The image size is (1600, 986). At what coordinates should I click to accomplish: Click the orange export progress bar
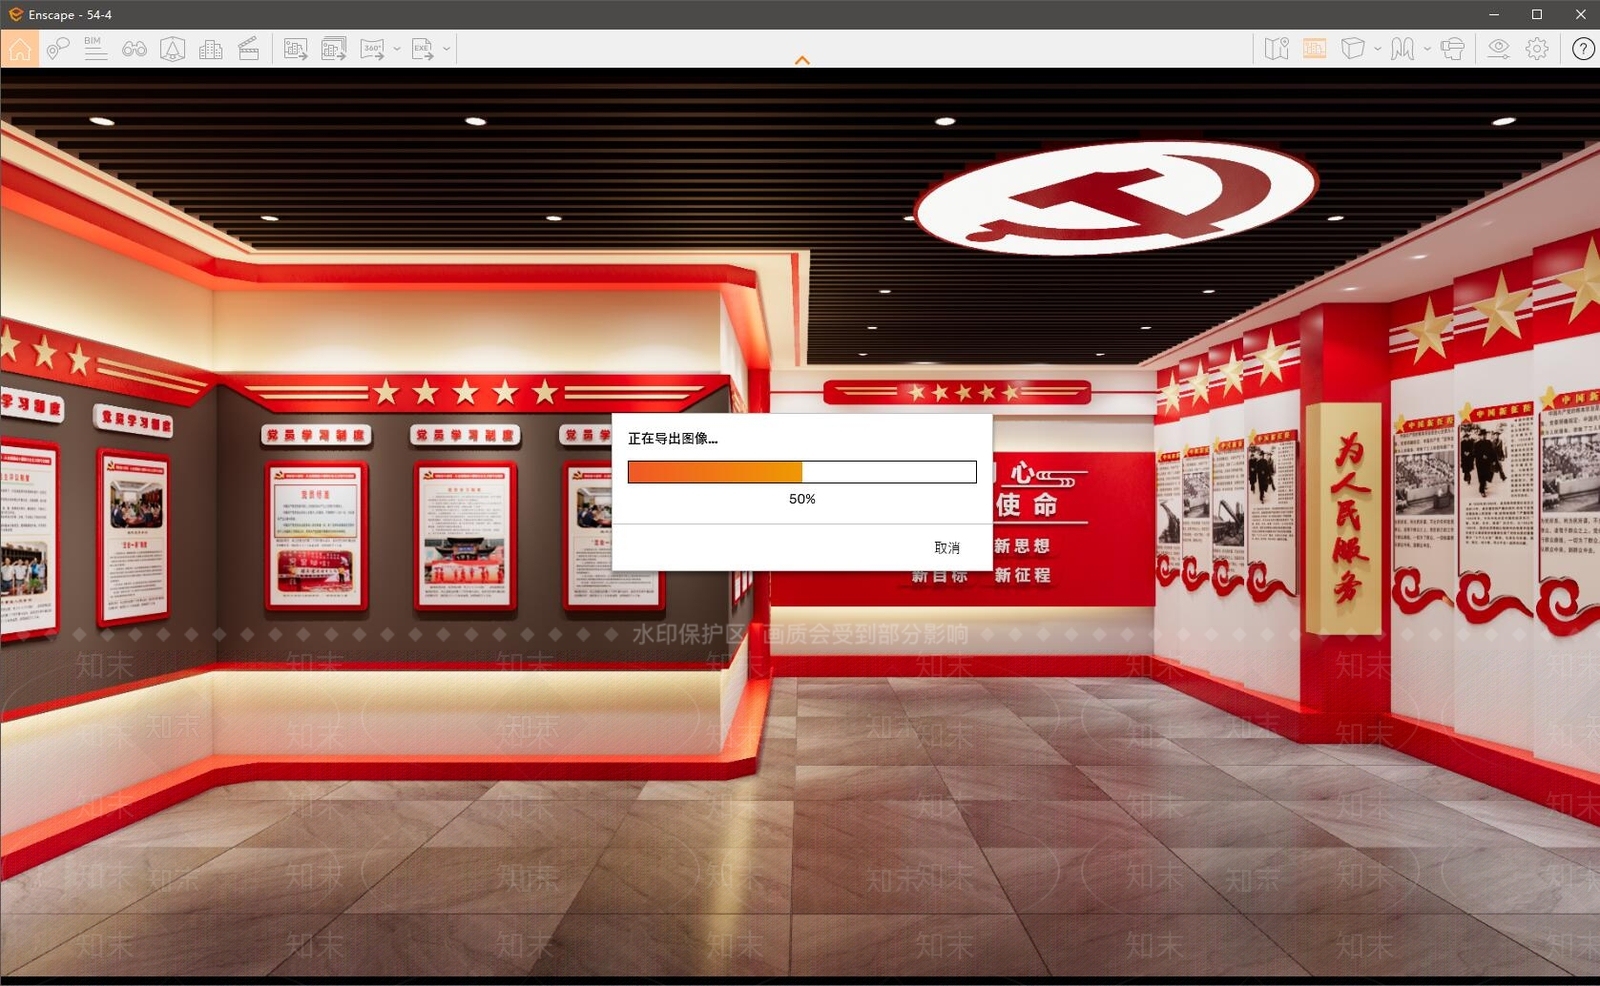[x=802, y=472]
